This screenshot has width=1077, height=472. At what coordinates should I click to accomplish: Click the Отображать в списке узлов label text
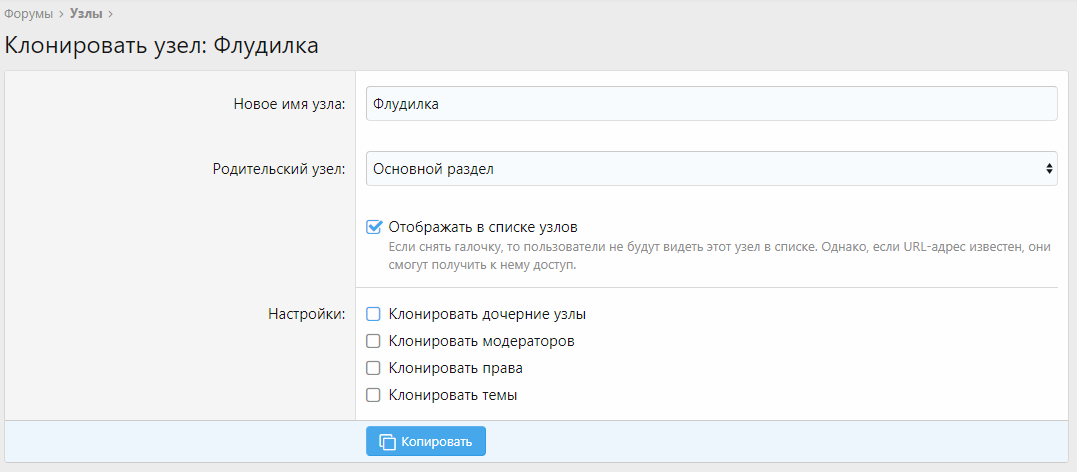point(483,227)
